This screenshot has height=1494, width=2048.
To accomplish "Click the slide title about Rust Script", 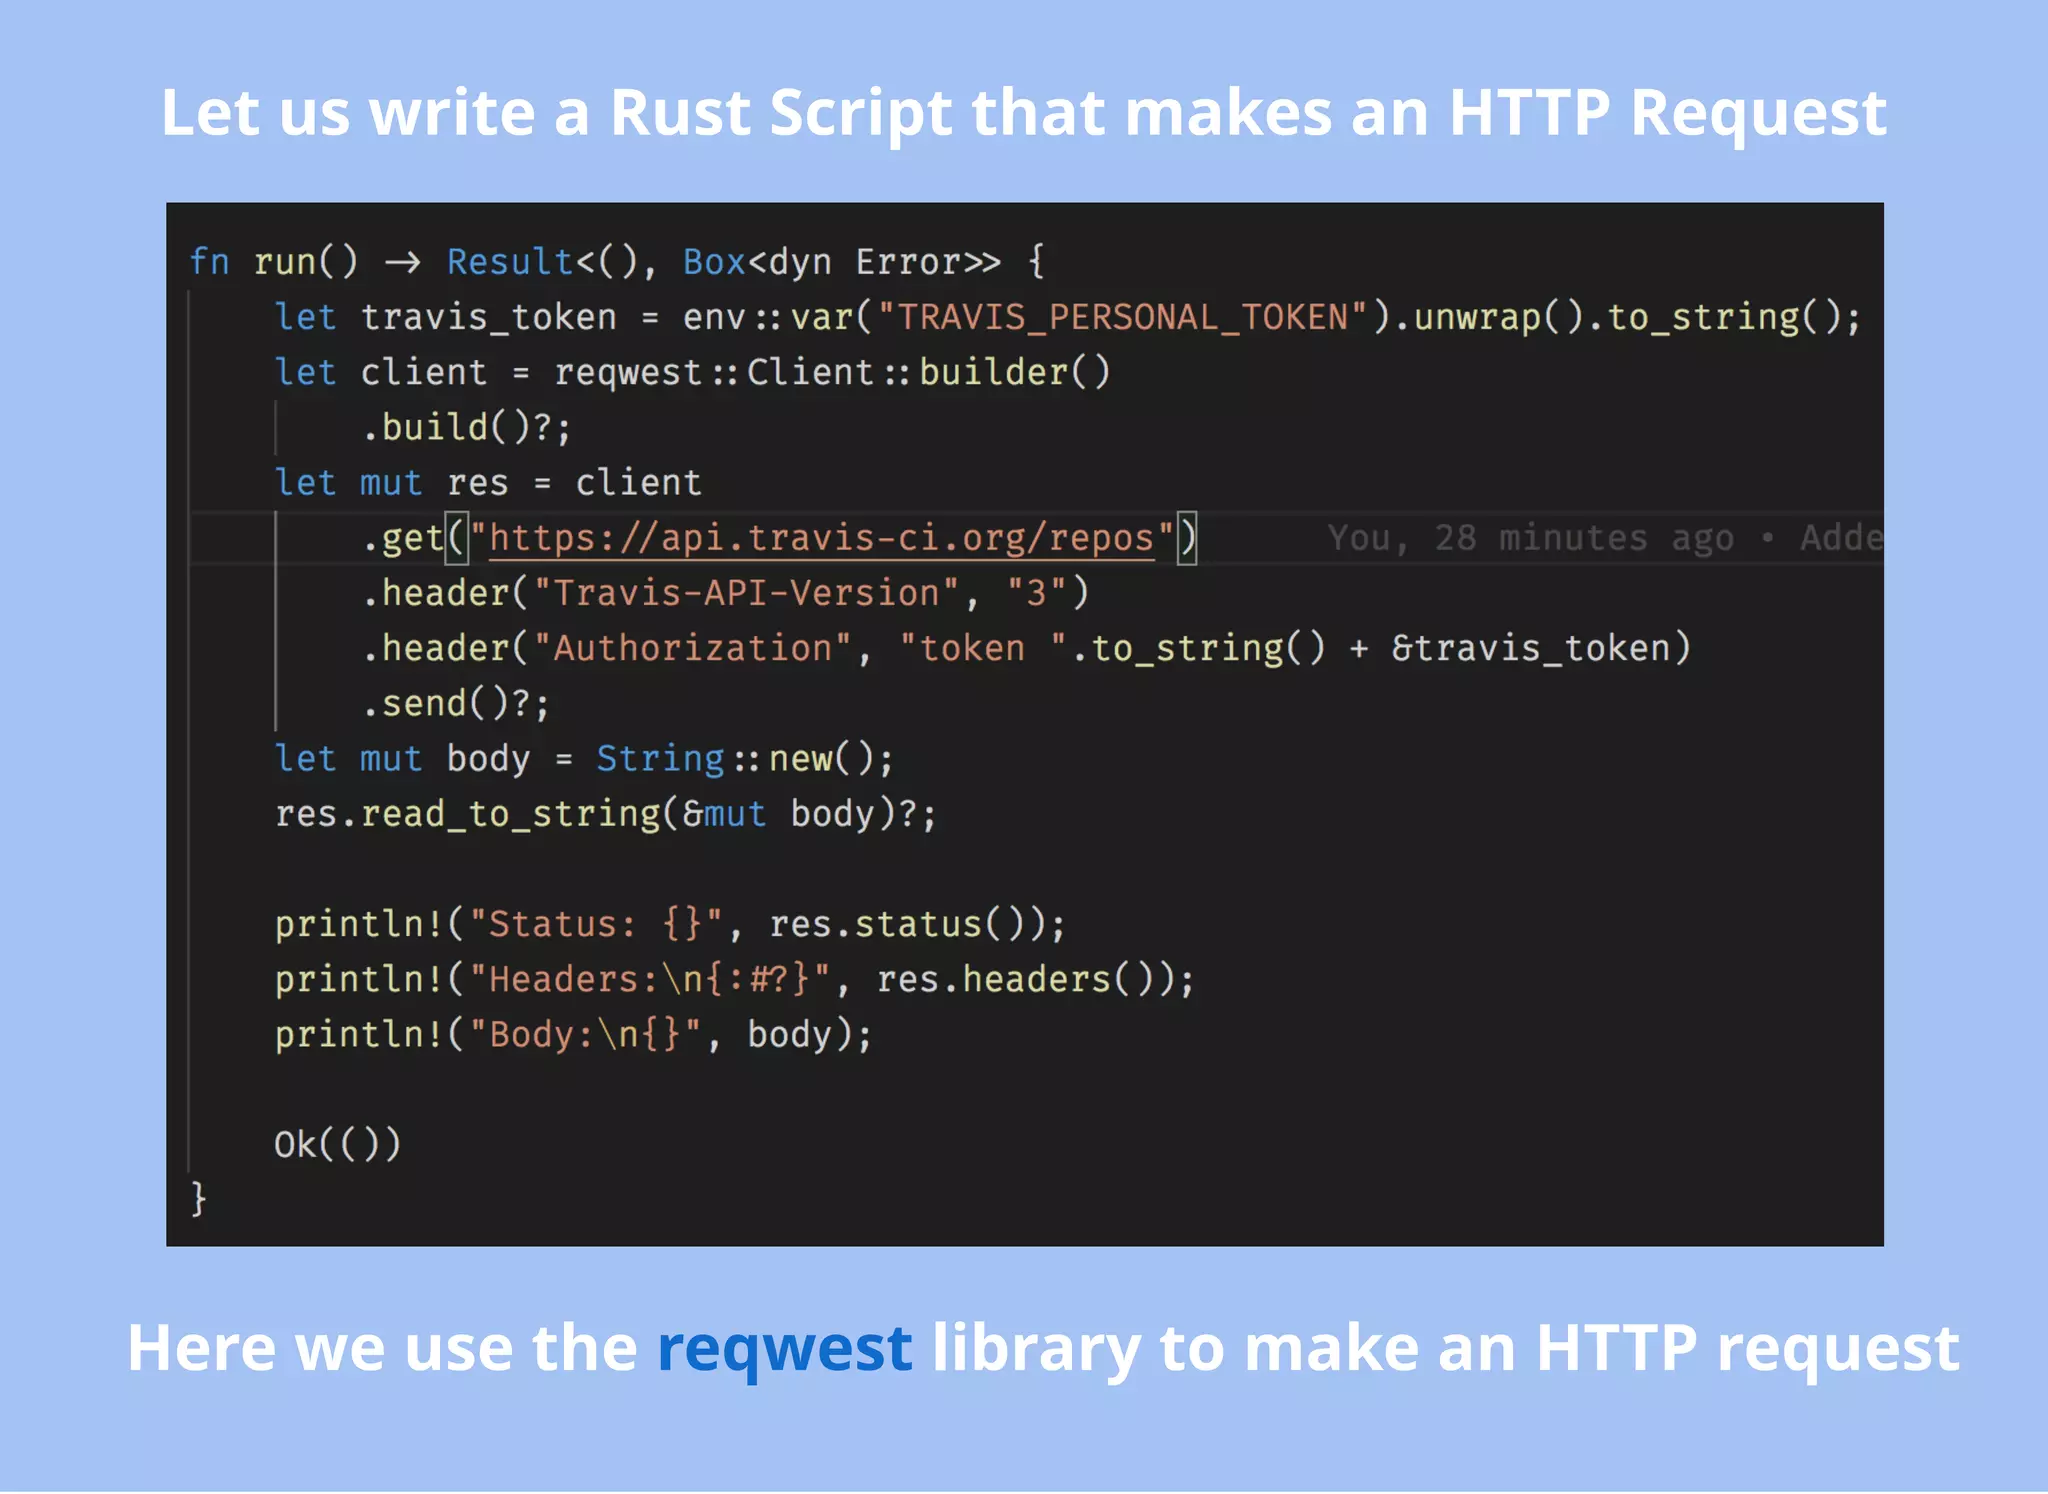I will coord(1023,113).
